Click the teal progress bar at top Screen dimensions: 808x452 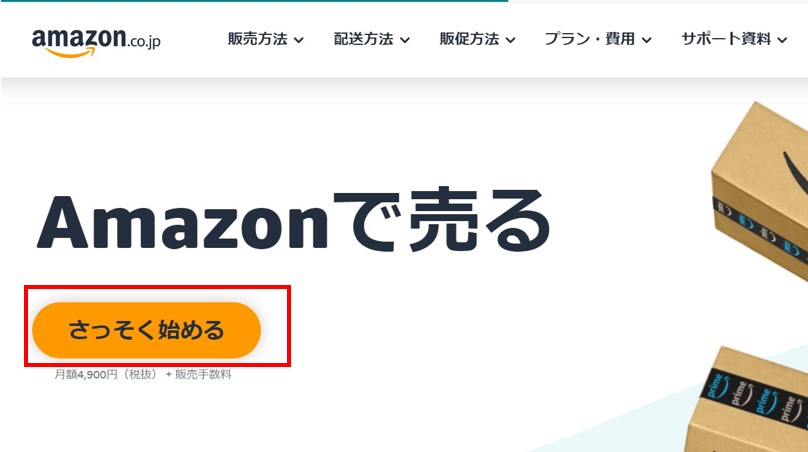(x=254, y=1)
